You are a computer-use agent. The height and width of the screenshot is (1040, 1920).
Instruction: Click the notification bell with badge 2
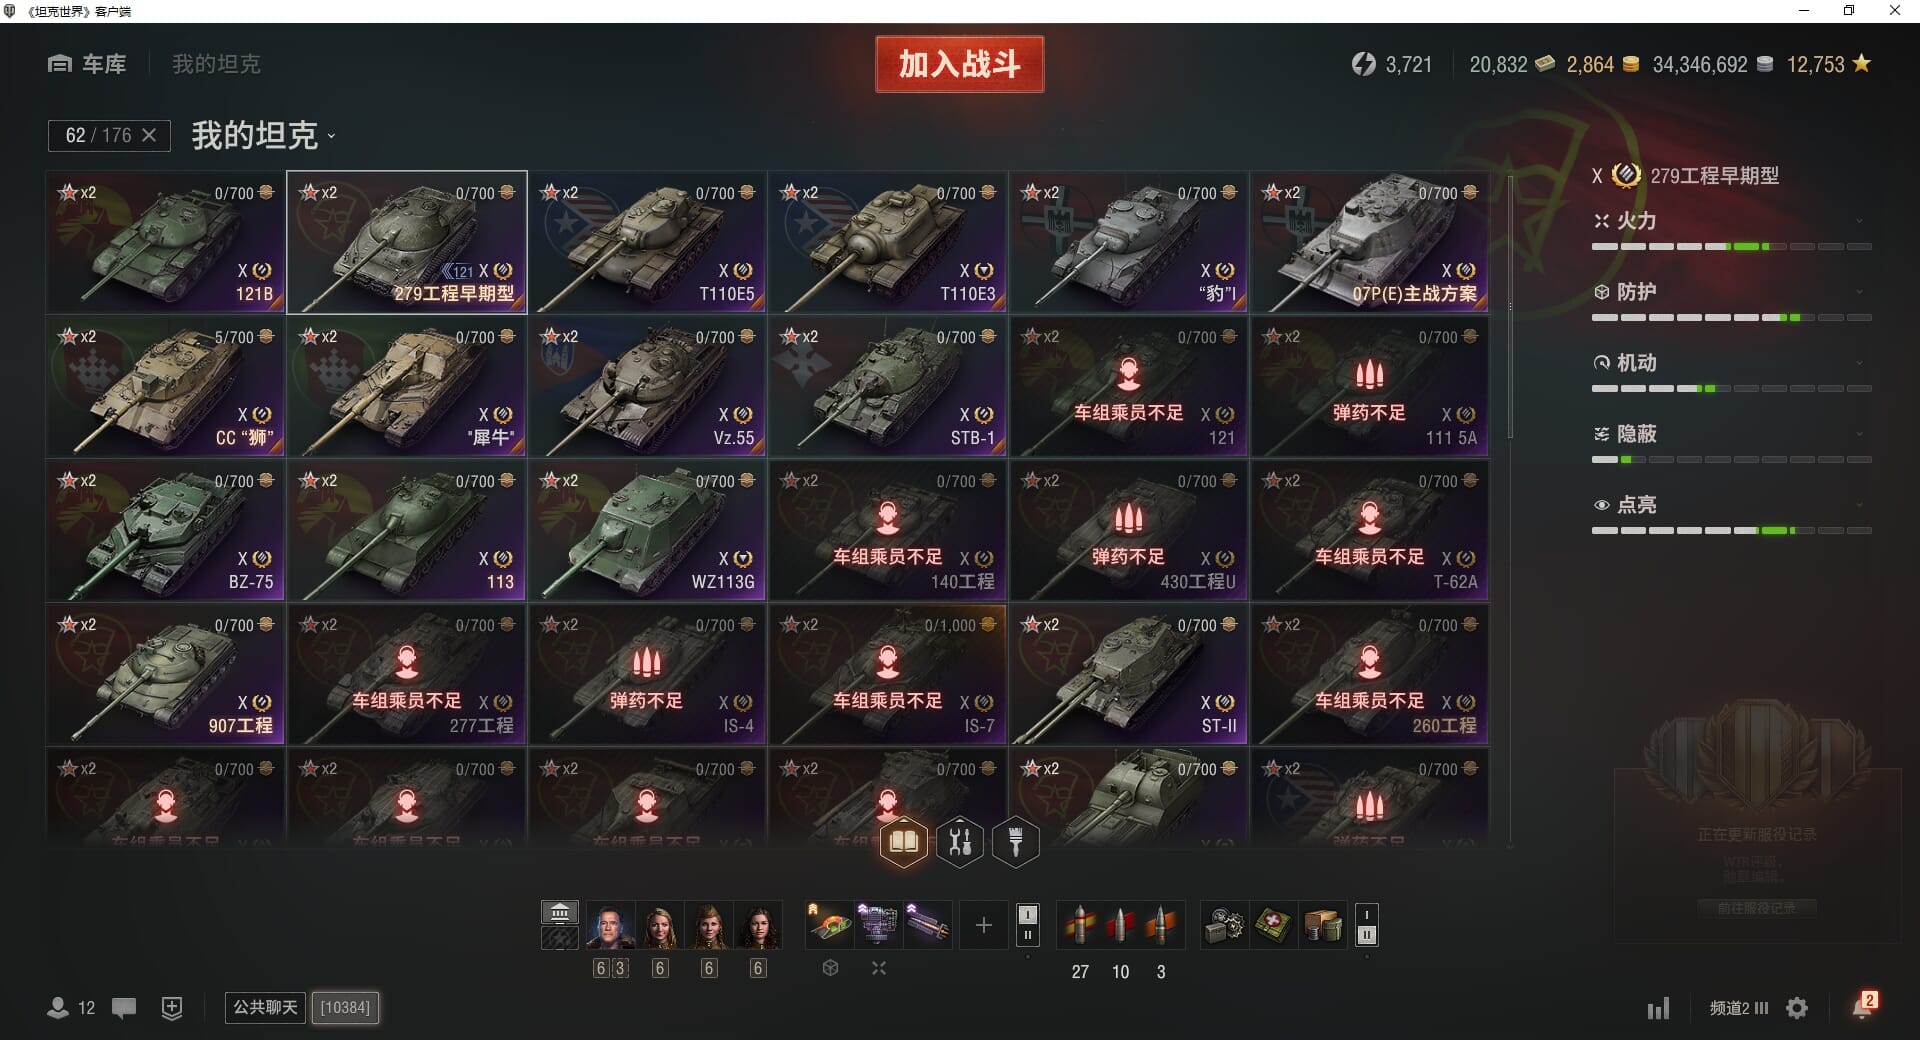point(1863,1007)
